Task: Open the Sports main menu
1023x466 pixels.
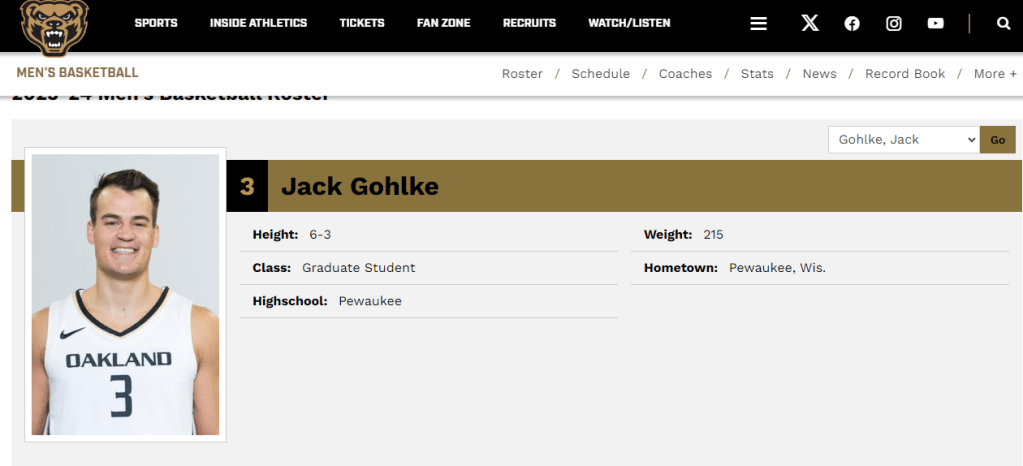Action: point(156,23)
